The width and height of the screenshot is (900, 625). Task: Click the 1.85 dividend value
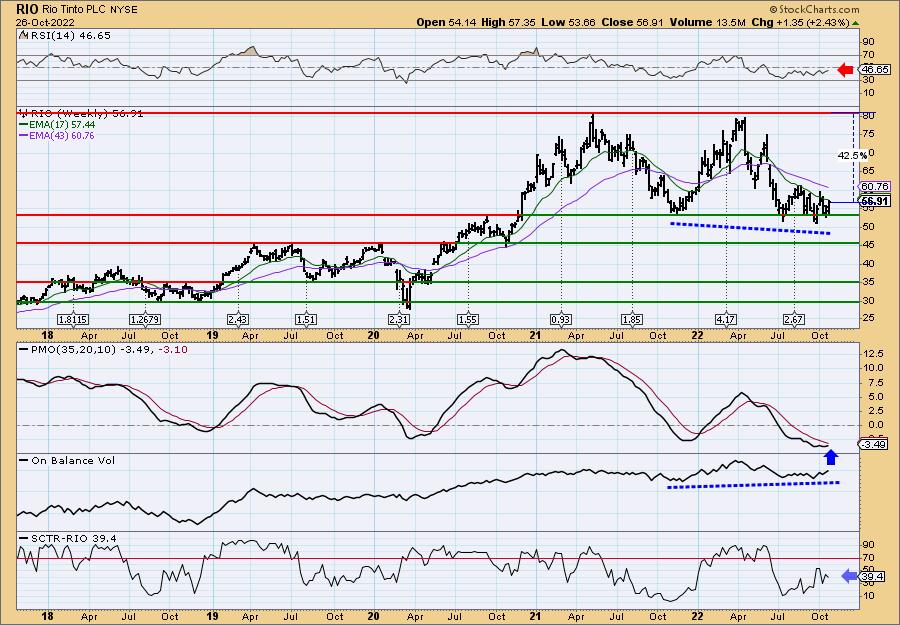click(x=632, y=319)
